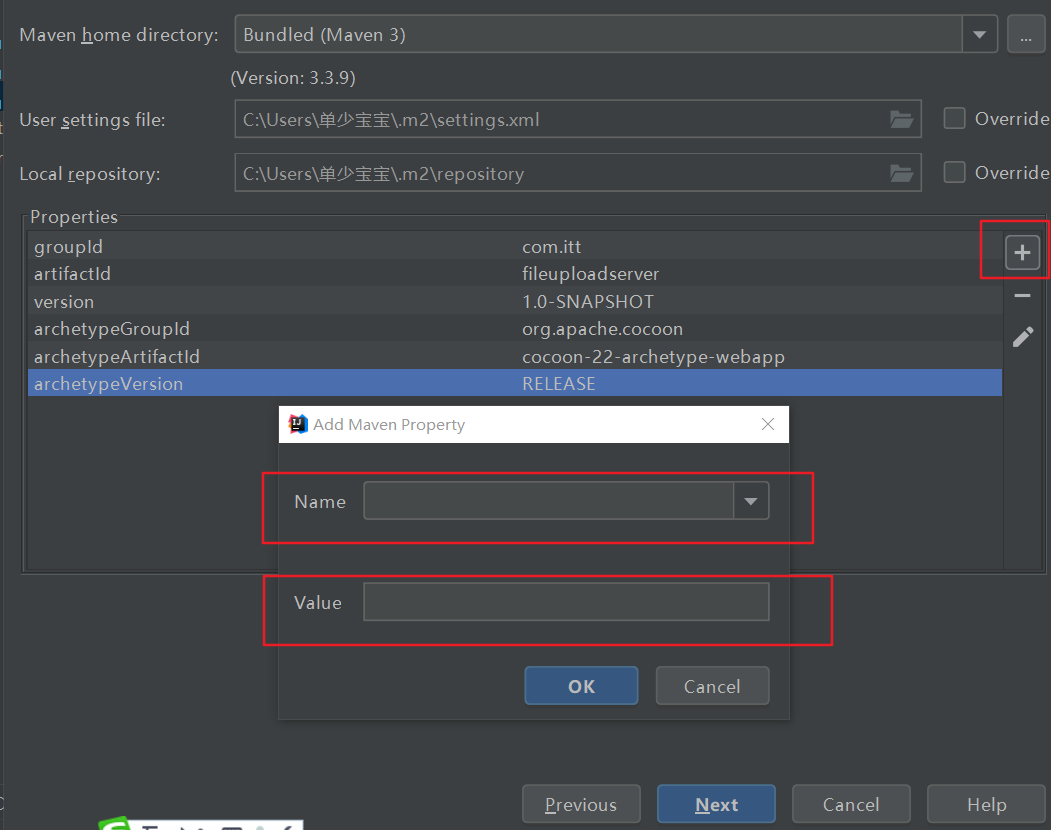This screenshot has width=1051, height=830.
Task: Click the com.itt value cell
Action: point(552,247)
